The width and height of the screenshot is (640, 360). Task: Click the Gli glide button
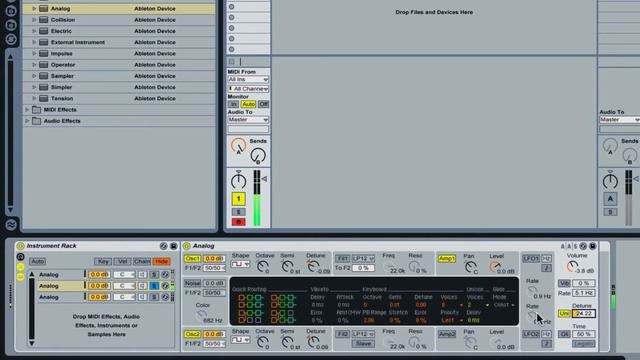point(564,334)
